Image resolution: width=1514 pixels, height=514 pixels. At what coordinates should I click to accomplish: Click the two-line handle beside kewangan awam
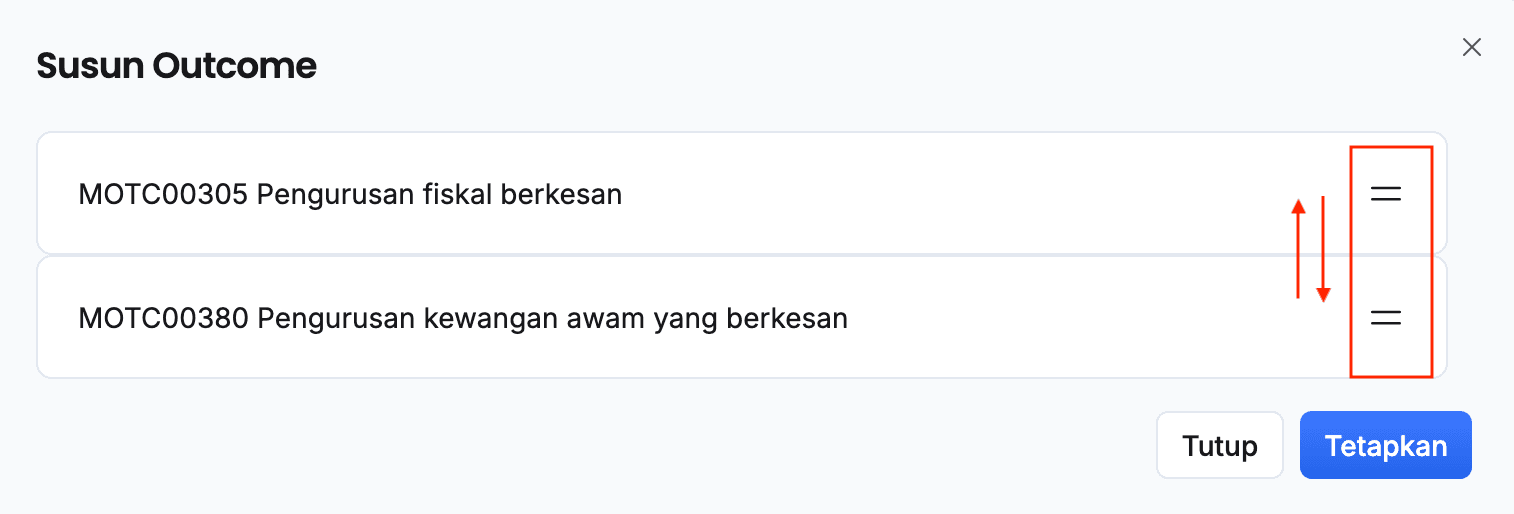[x=1385, y=318]
